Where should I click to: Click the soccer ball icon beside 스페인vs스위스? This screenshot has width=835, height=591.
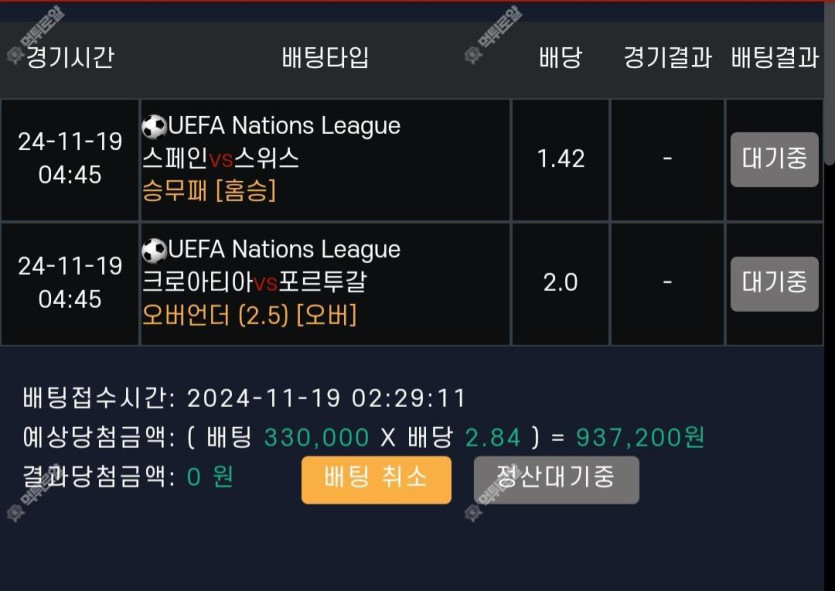point(154,127)
